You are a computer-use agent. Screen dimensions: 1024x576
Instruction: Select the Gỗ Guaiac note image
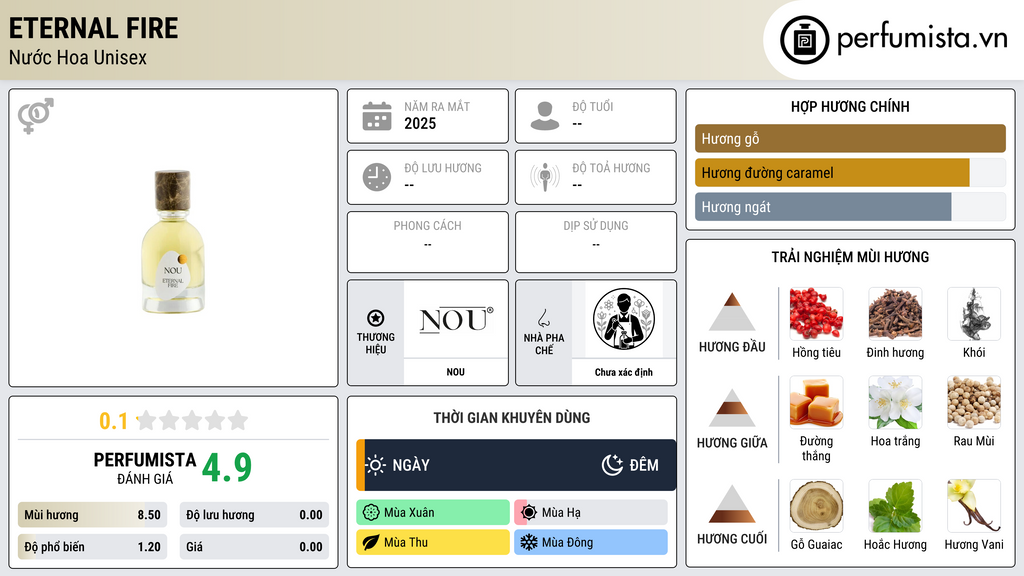816,506
